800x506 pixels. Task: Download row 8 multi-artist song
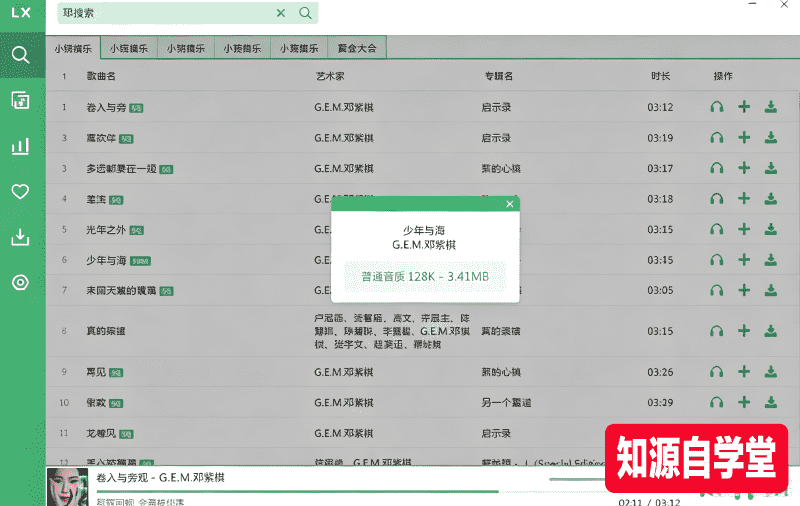click(770, 331)
